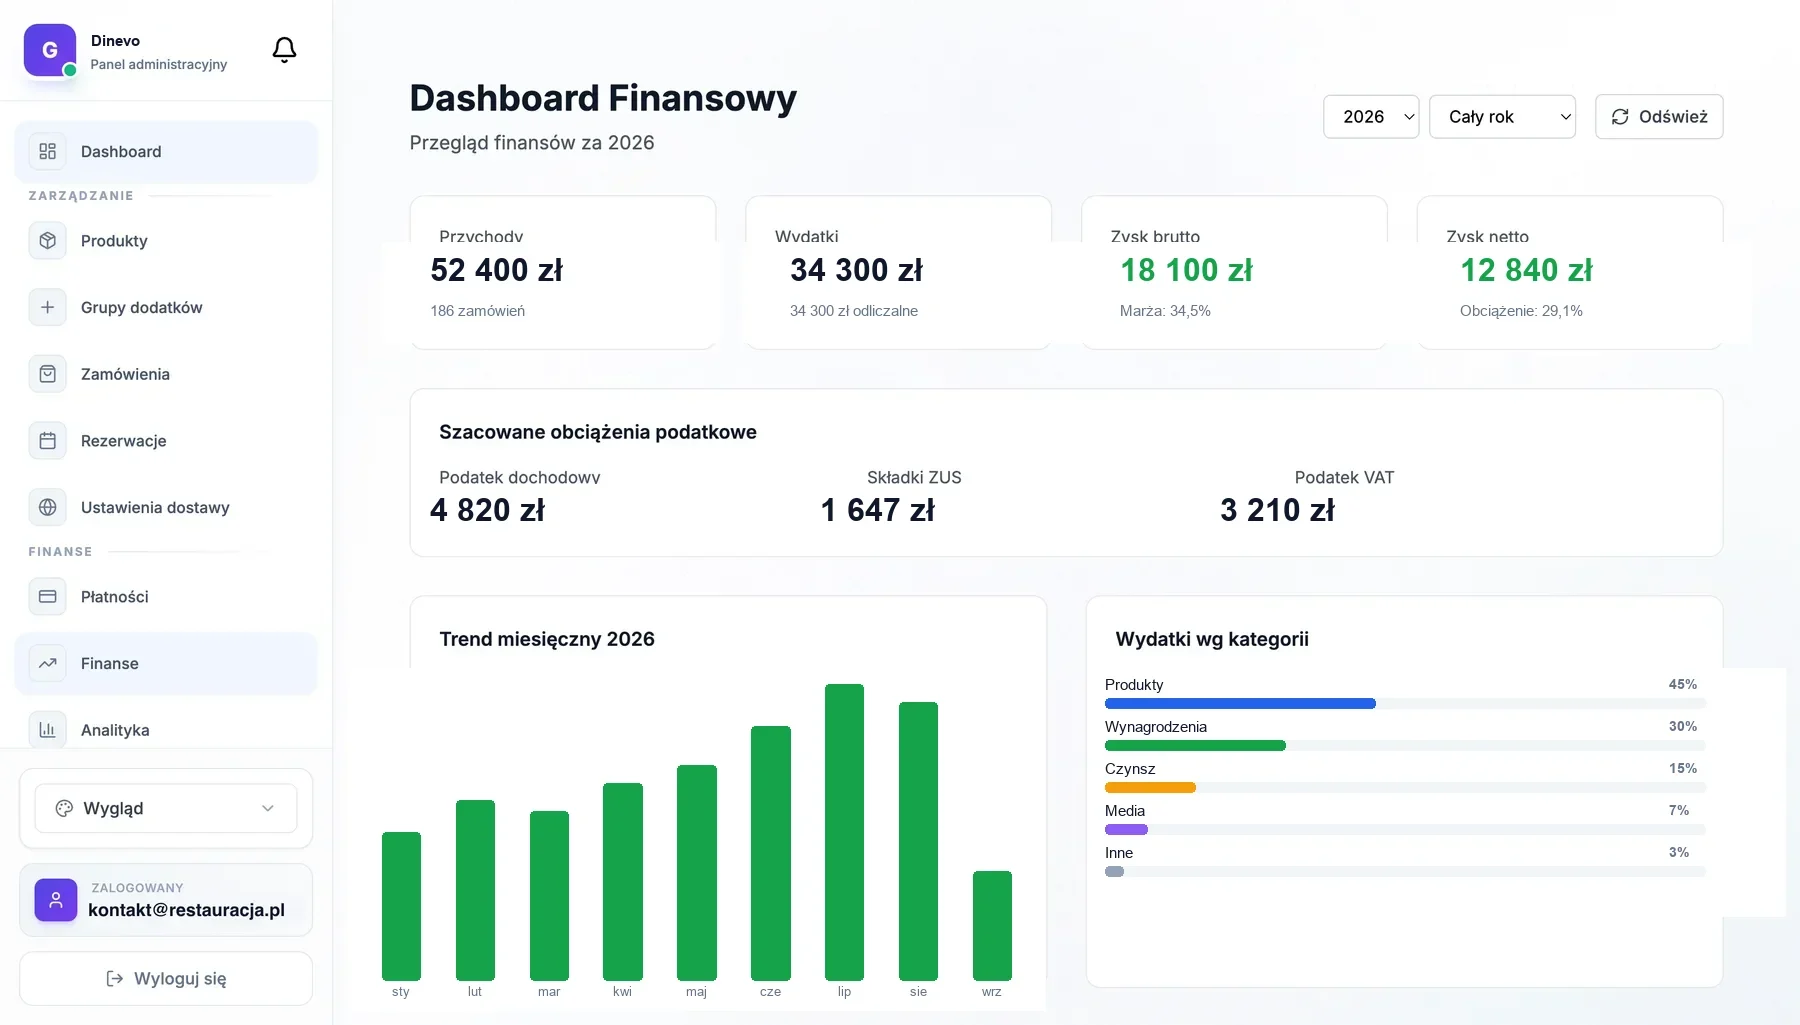
Task: Click the 1 647 zł ZUS value
Action: point(877,510)
